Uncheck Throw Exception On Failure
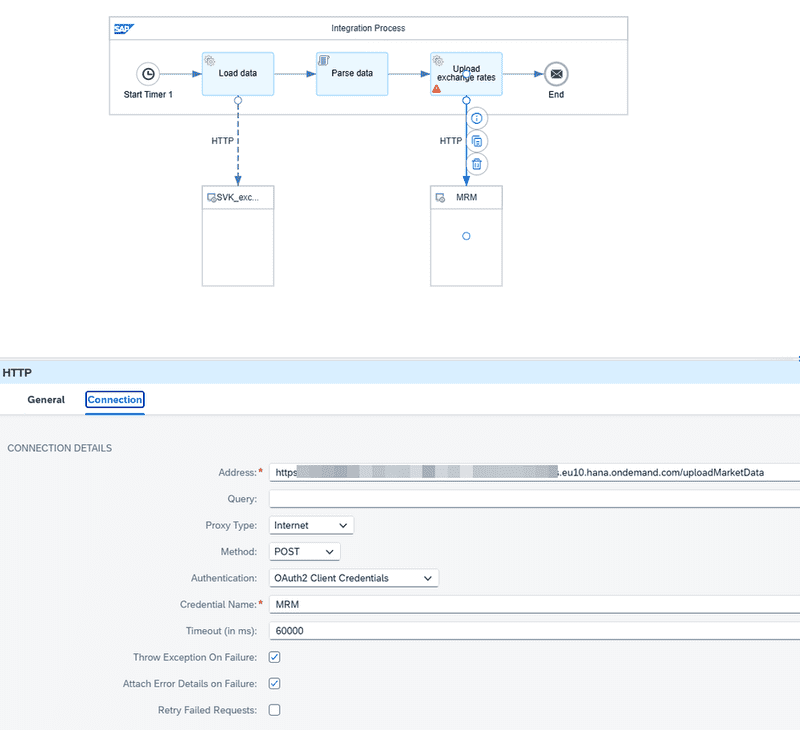Screen dimensions: 800x730 (x=274, y=657)
